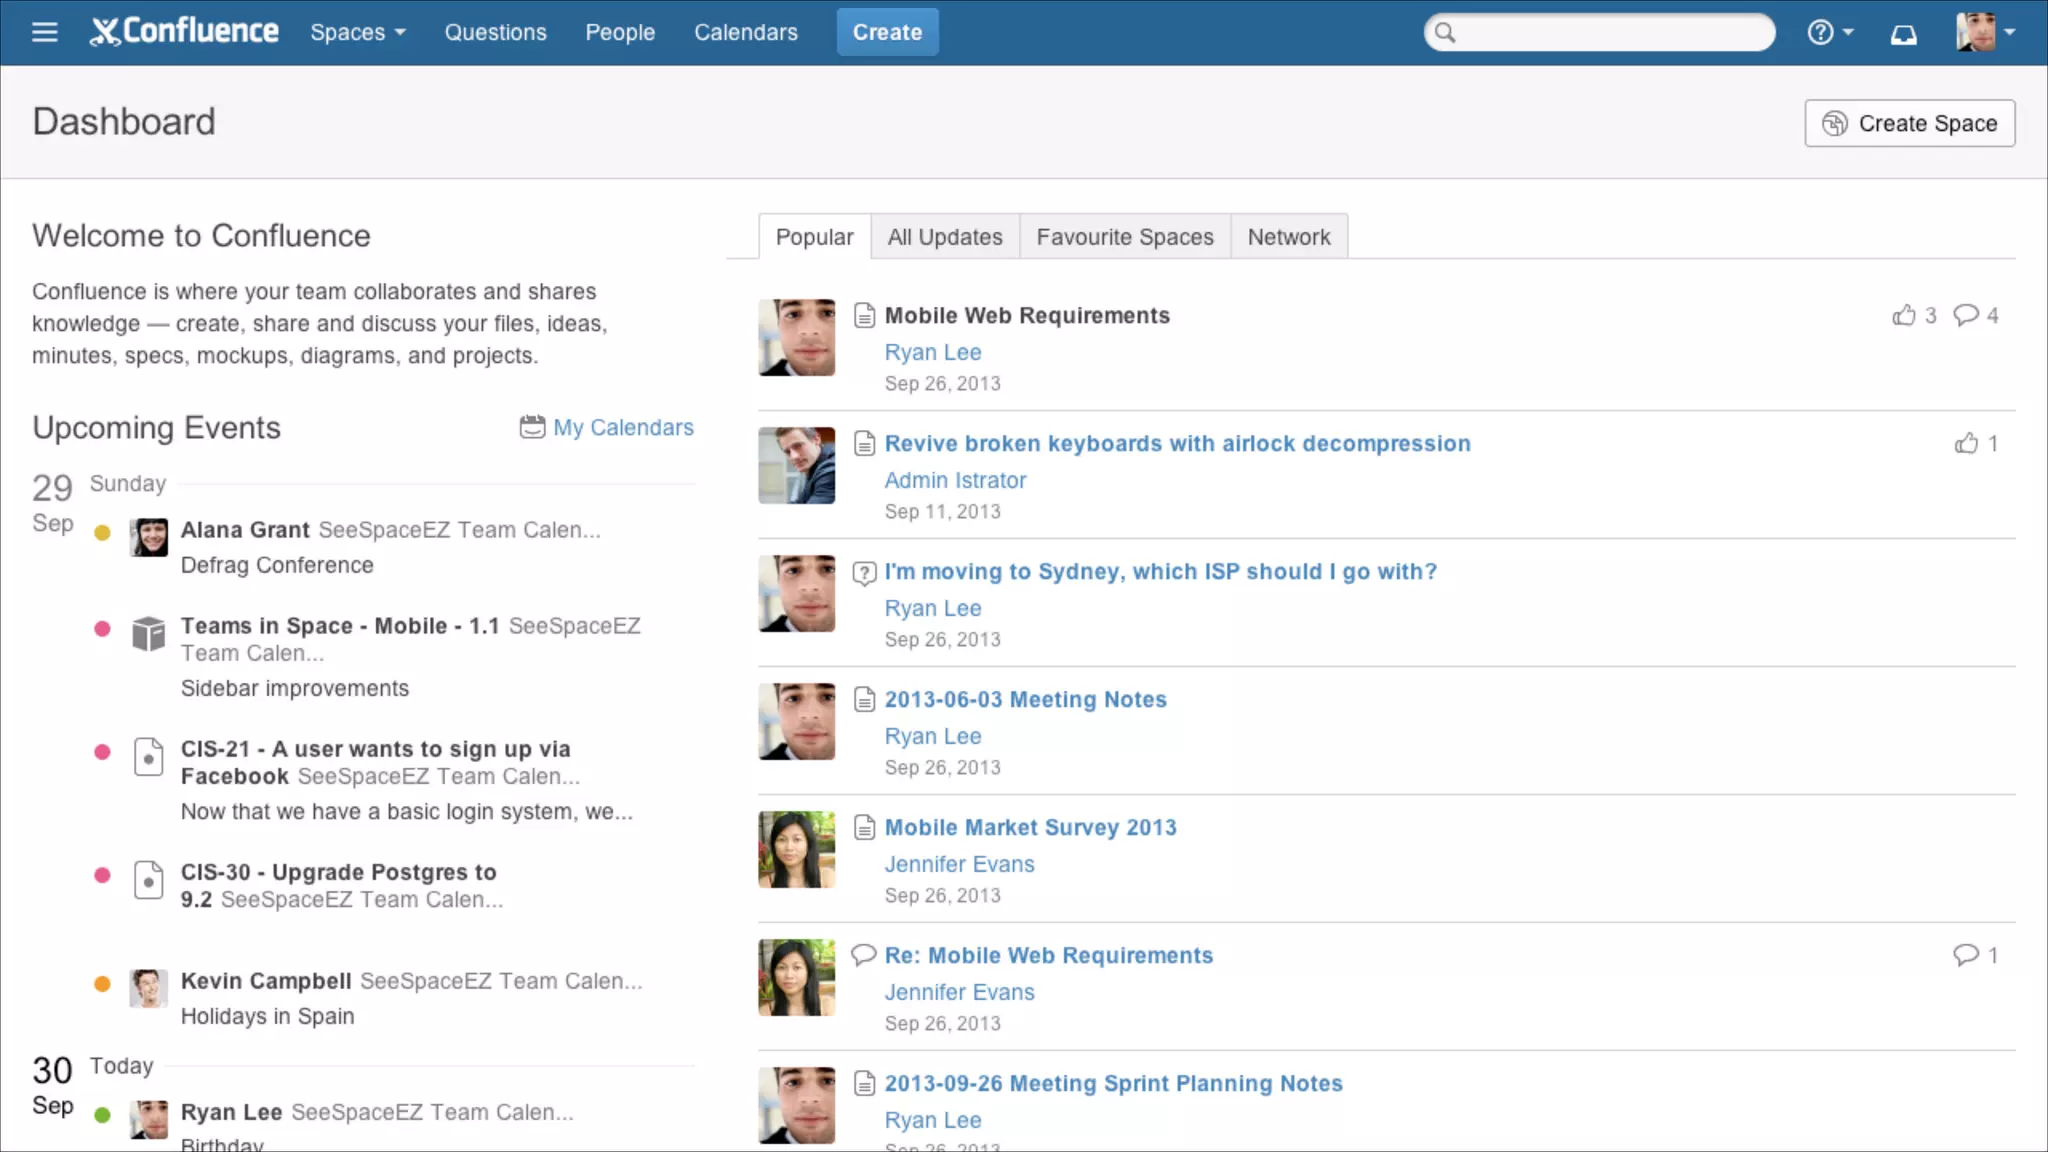Click the Create button
2048x1152 pixels.
coord(886,32)
